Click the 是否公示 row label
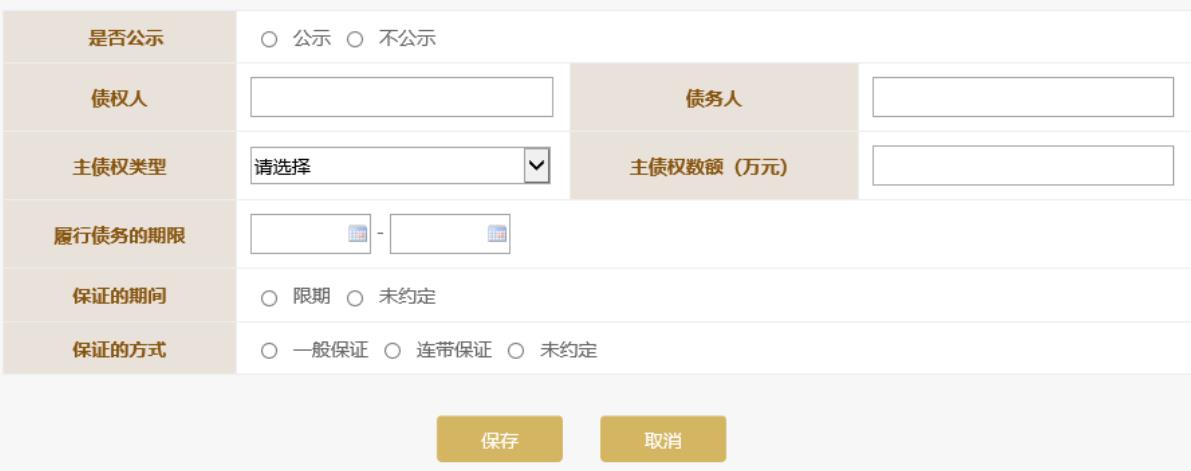 coord(119,40)
